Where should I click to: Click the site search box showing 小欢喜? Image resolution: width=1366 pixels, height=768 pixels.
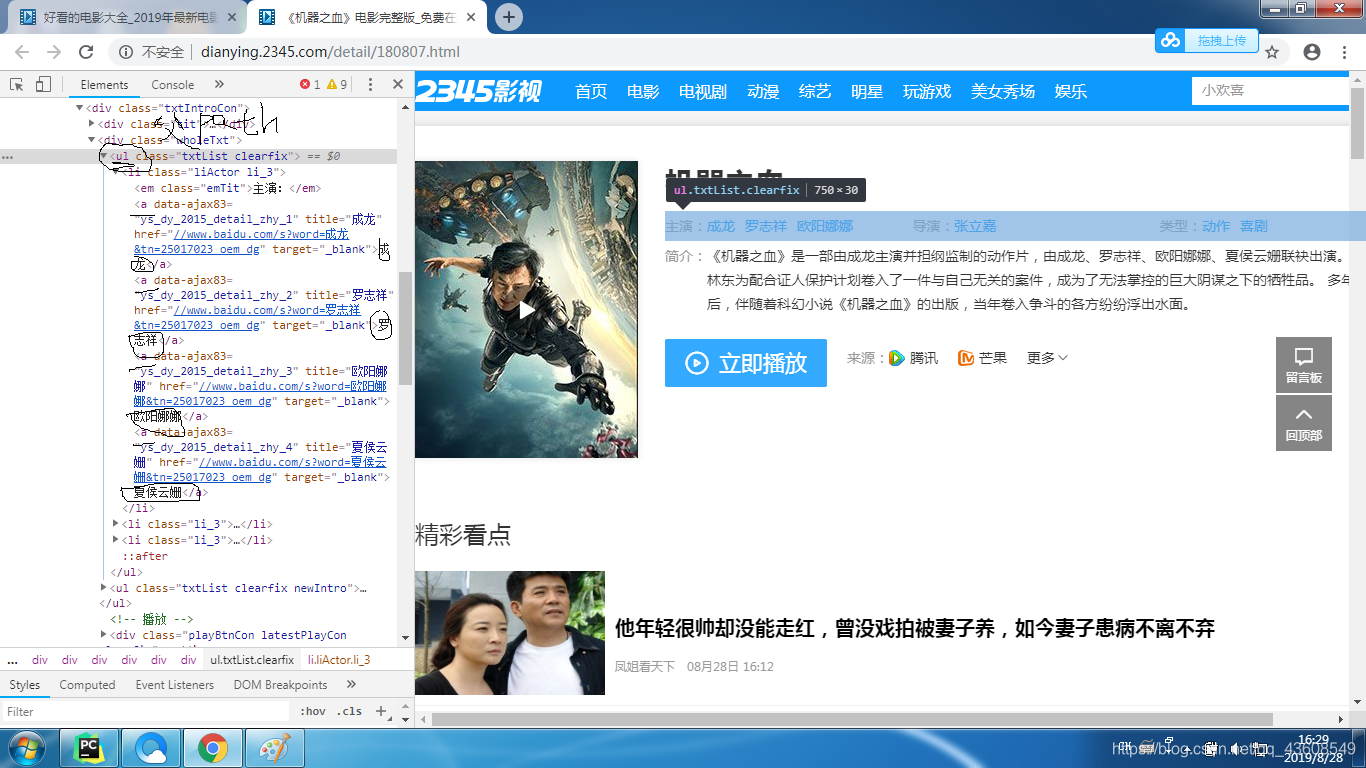click(x=1270, y=90)
